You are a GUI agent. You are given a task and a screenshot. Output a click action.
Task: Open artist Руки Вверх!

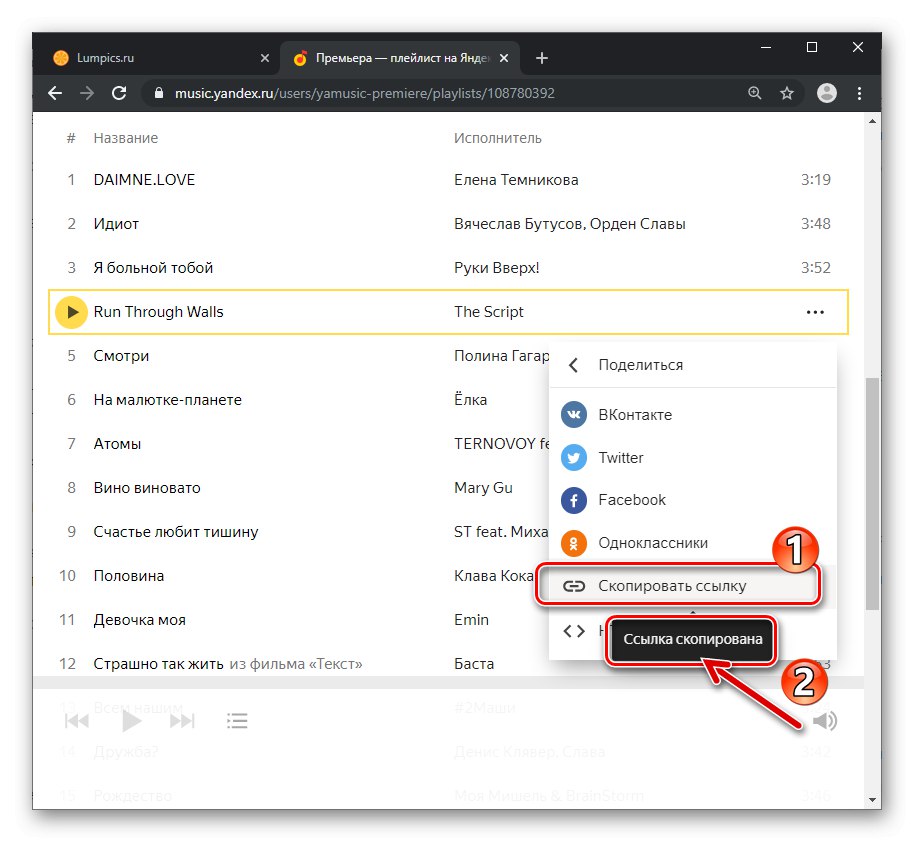click(497, 268)
